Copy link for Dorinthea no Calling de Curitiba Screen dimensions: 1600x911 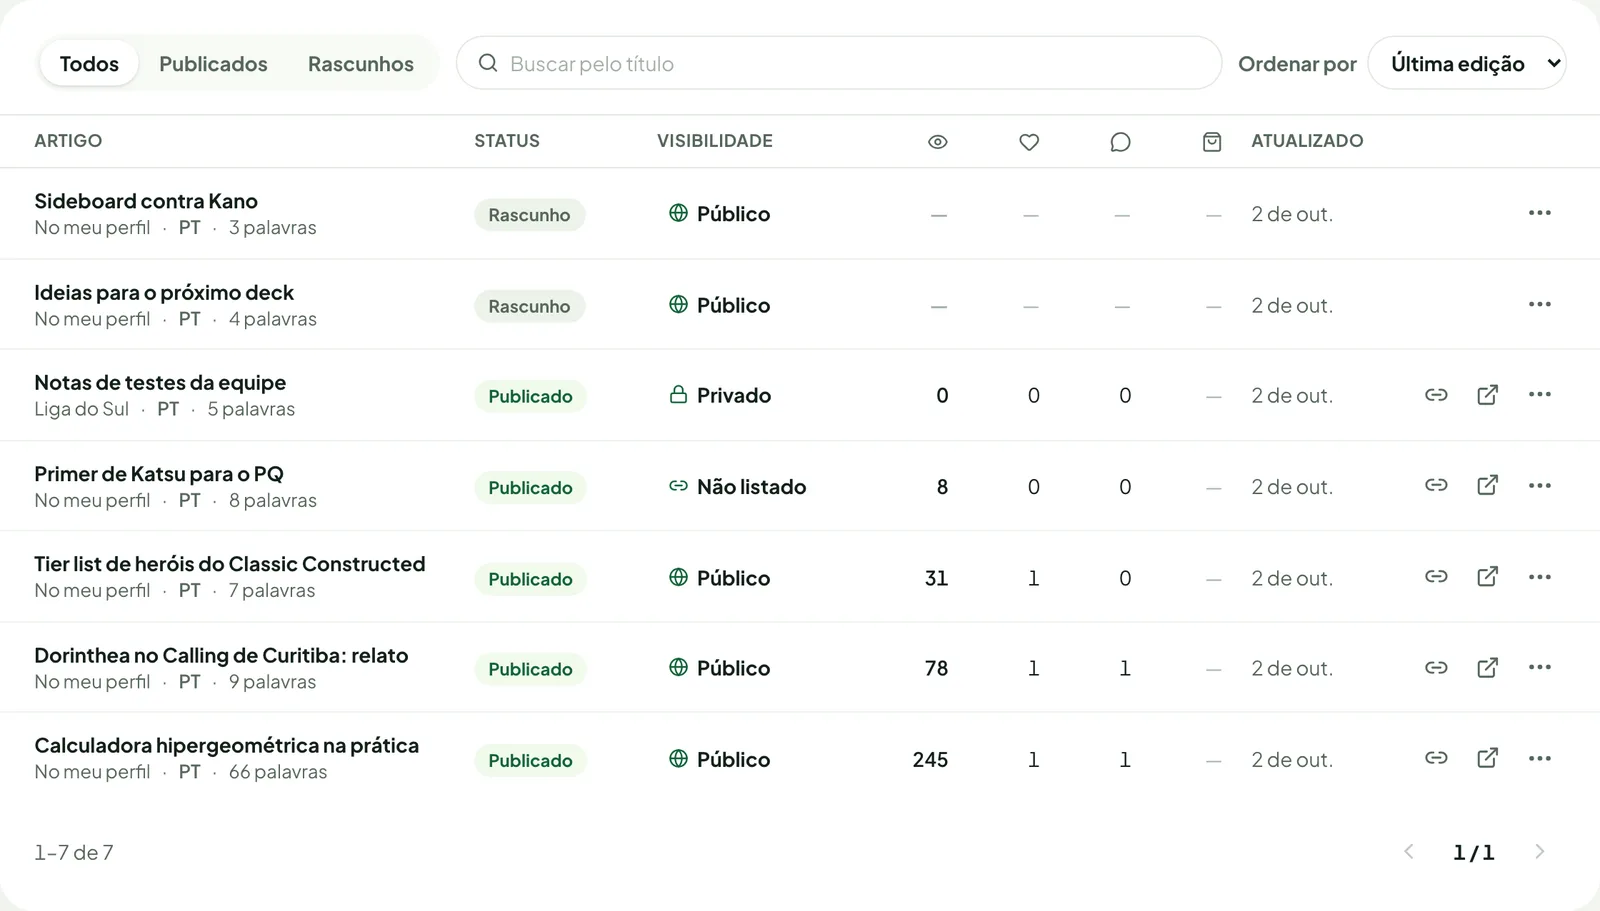(1436, 668)
